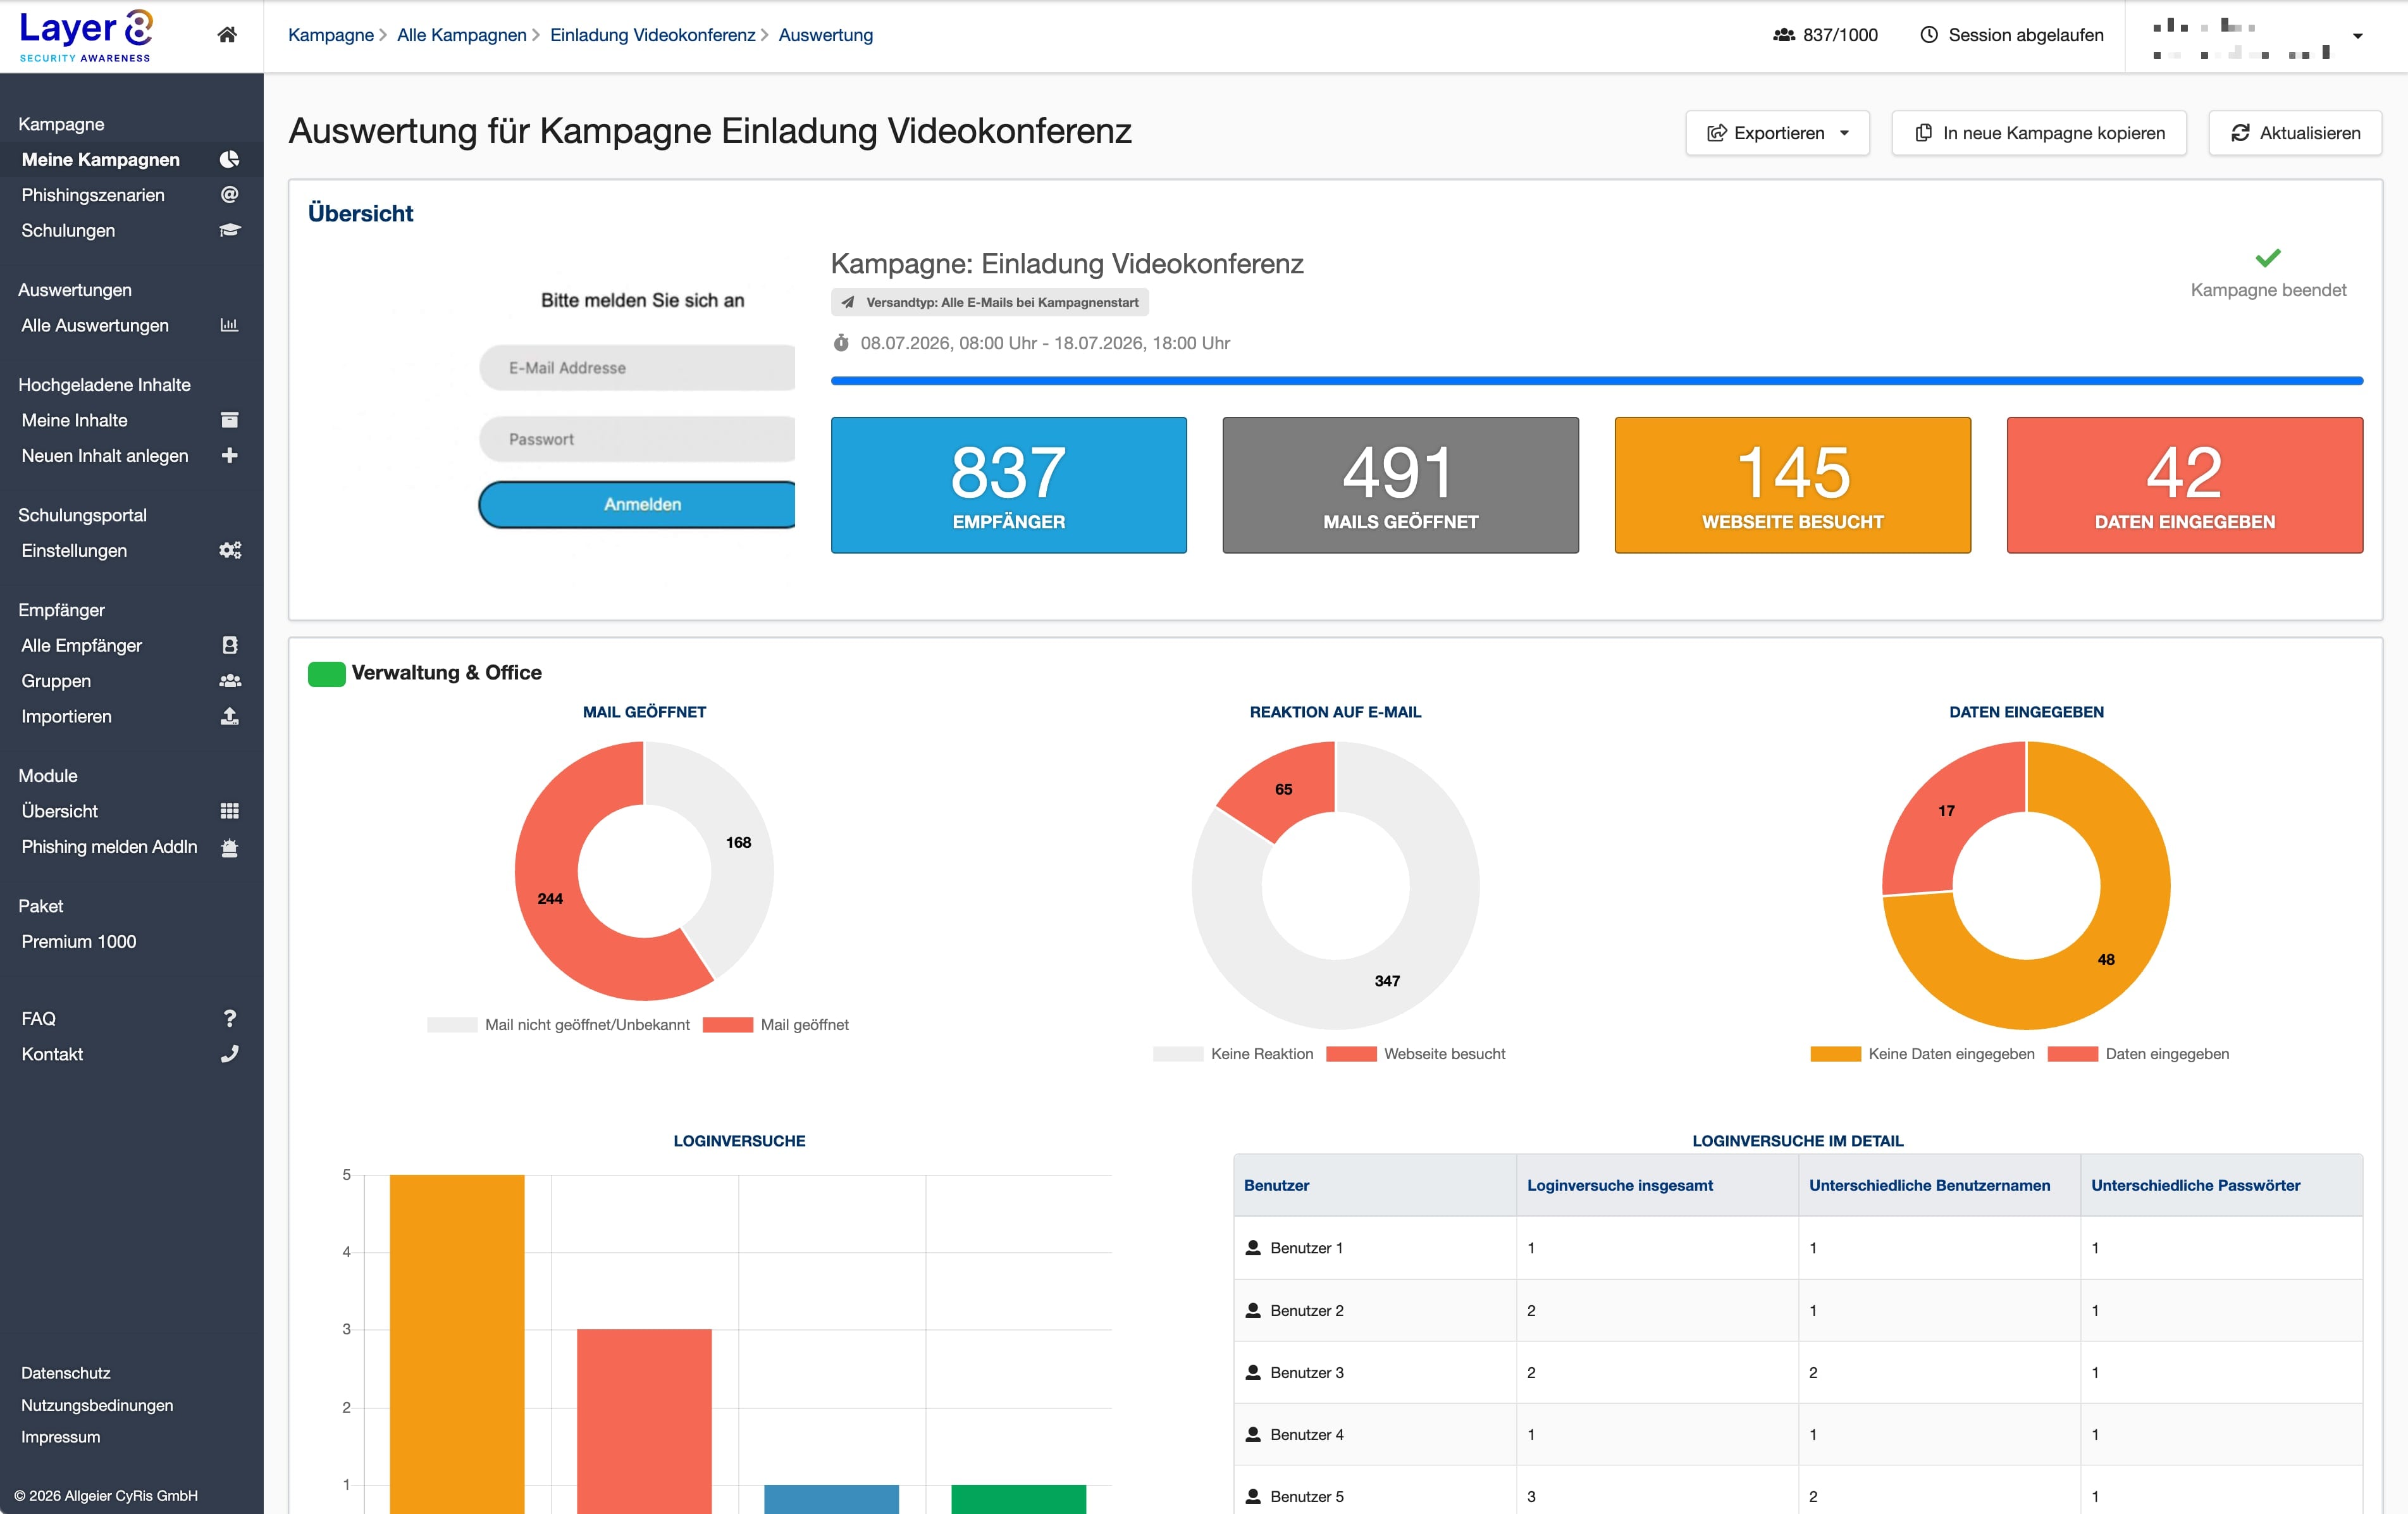Click In neue Kampagne kopieren button
Image resolution: width=2408 pixels, height=1514 pixels.
tap(2039, 133)
